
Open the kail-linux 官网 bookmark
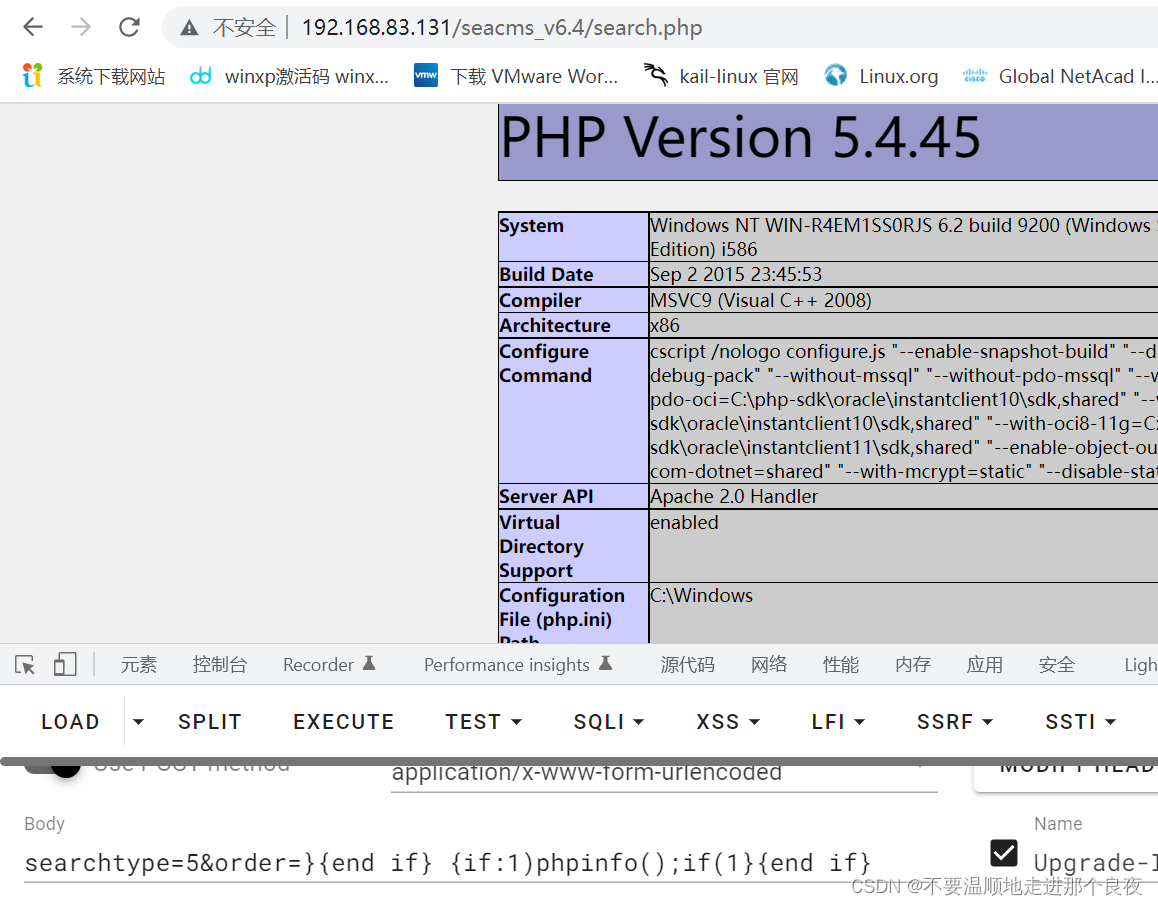point(721,76)
